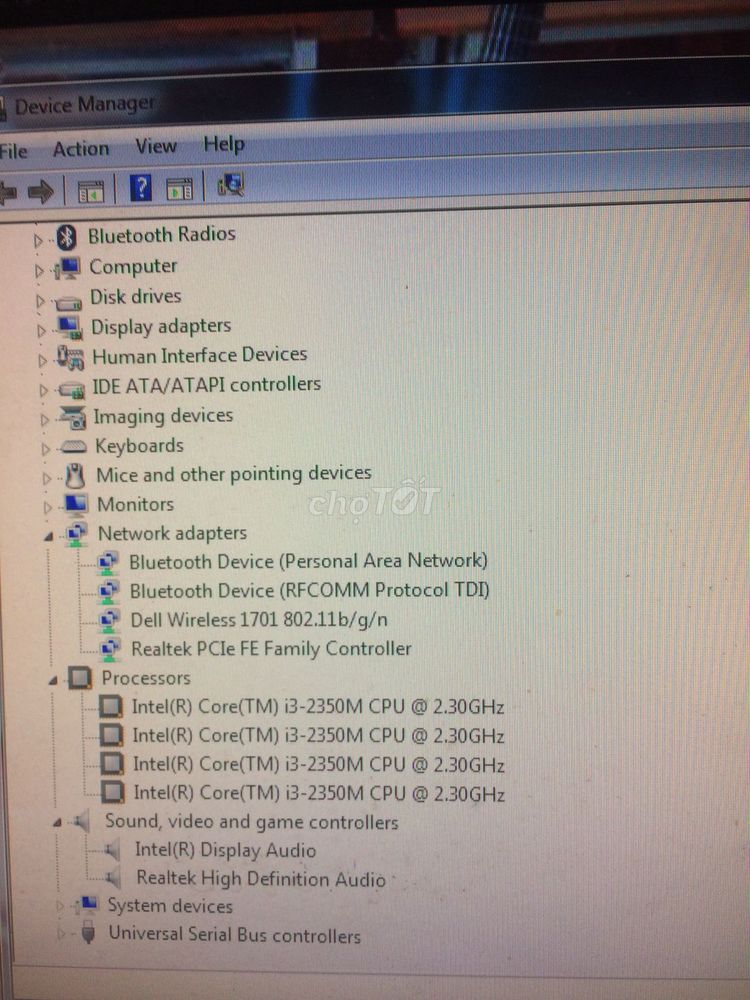750x1000 pixels.
Task: Click the Realtek PCIe FE controller icon
Action: (x=110, y=650)
